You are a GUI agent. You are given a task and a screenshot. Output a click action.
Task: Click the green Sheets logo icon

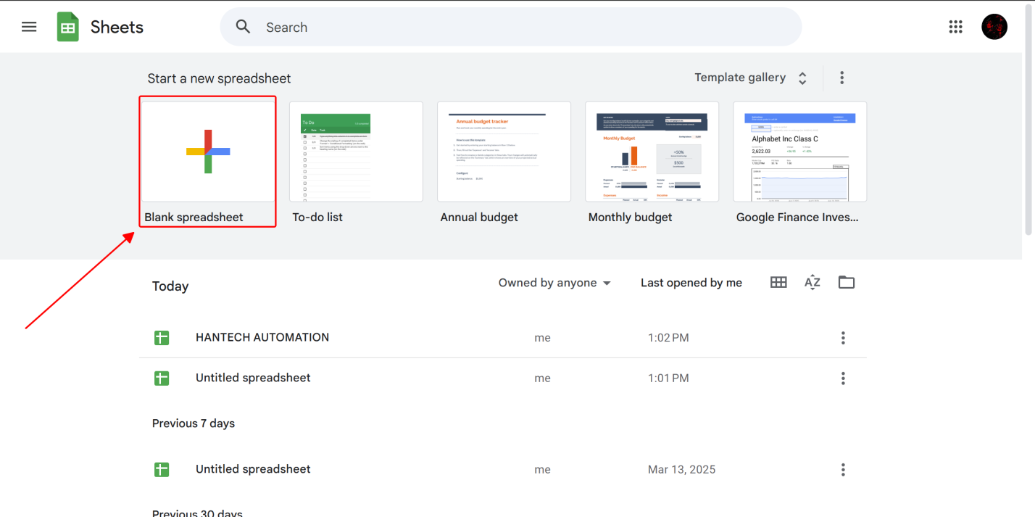pos(68,27)
